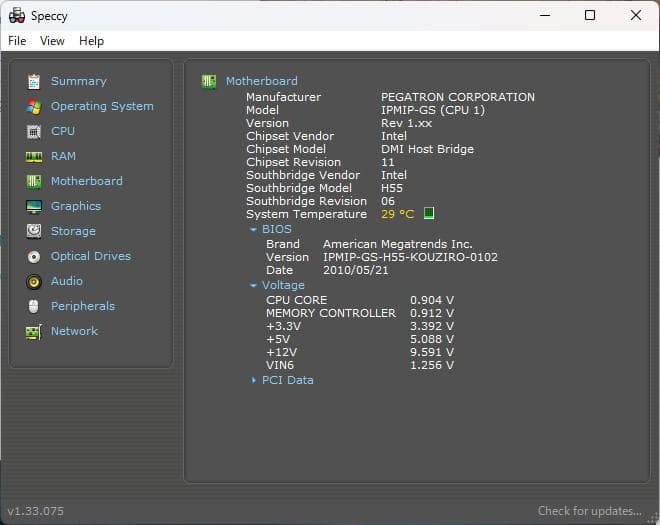Select the PEGATRON CORPORATION manufacturer value
Image resolution: width=660 pixels, height=525 pixels.
(458, 97)
